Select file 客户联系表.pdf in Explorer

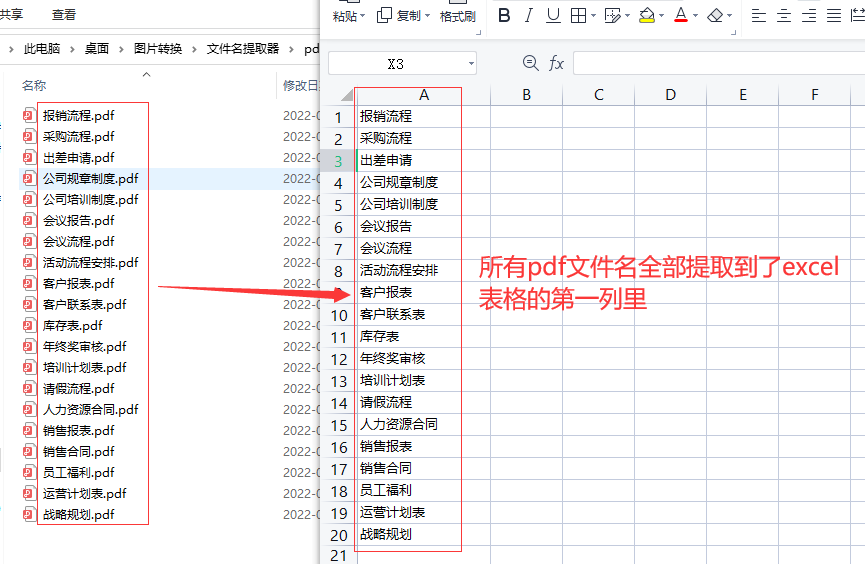(x=85, y=305)
